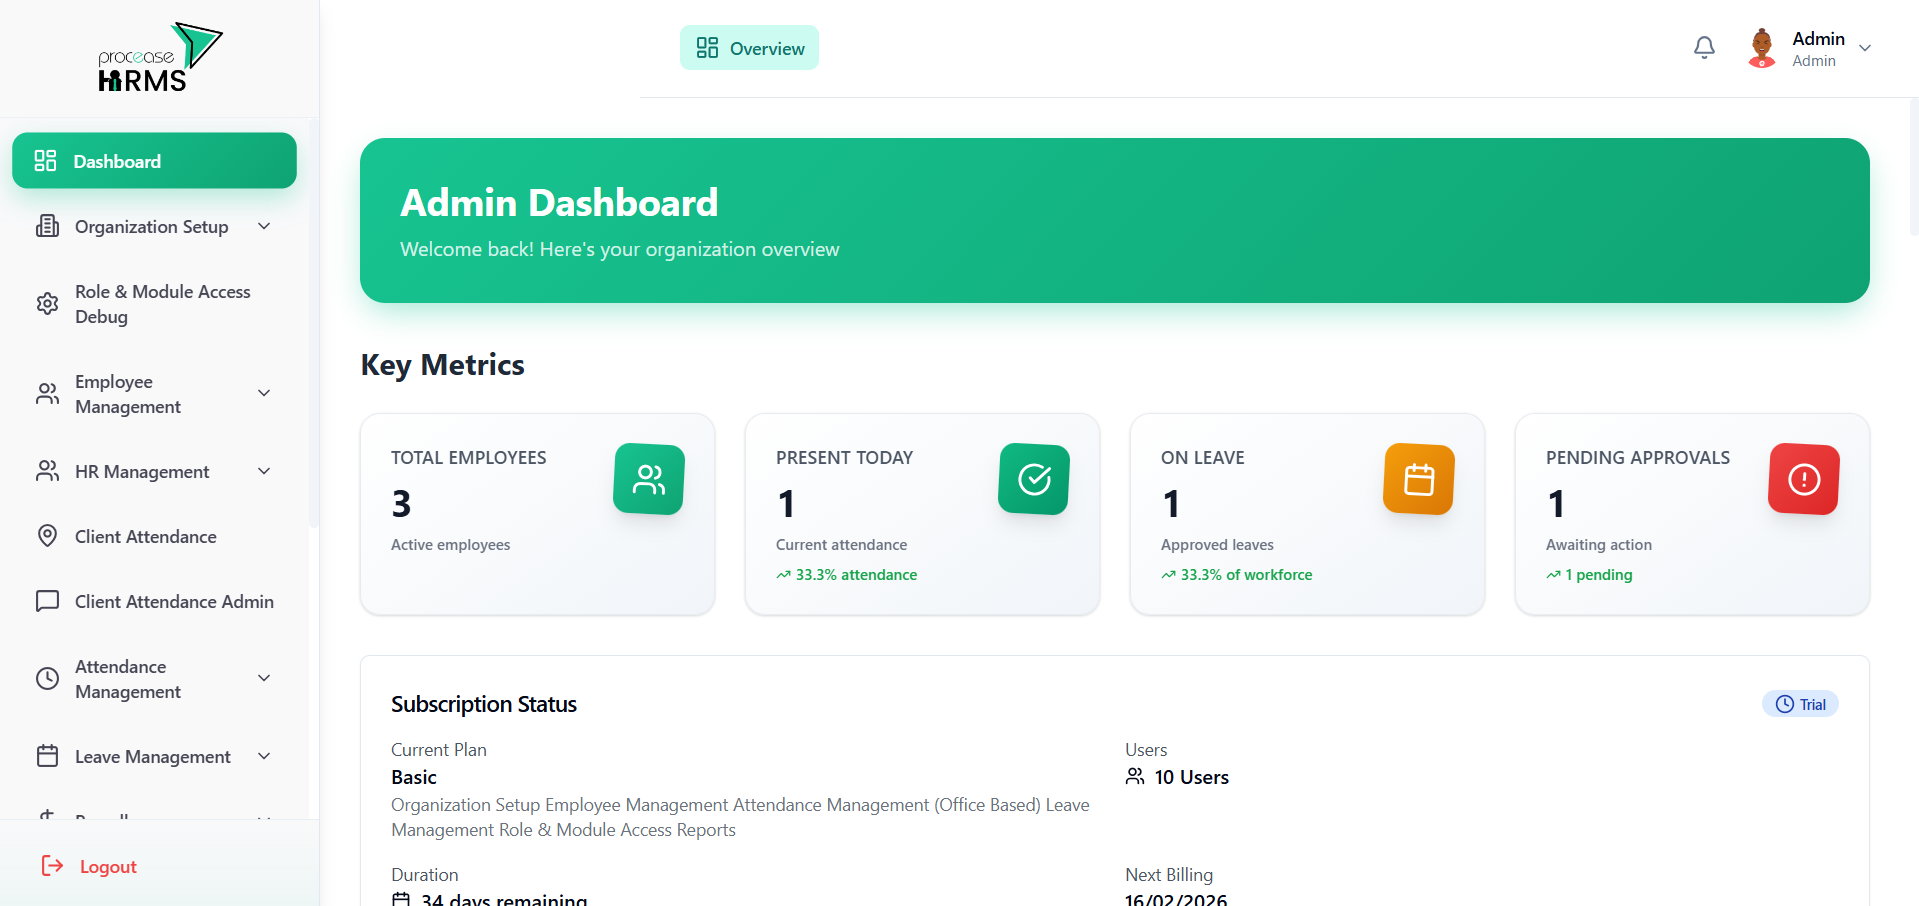Click the "10 Users" text
Screen dimensions: 1919x906
point(1191,777)
